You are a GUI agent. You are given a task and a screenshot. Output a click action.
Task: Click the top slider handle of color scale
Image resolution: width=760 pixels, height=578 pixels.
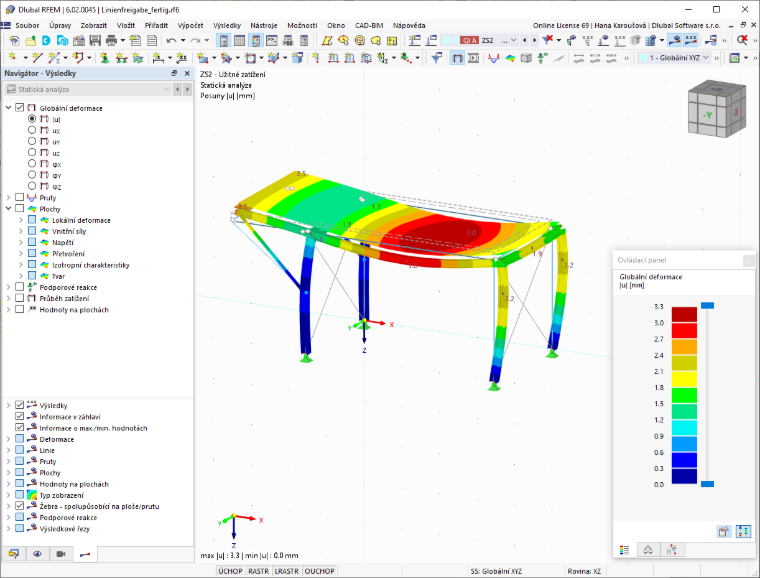707,305
